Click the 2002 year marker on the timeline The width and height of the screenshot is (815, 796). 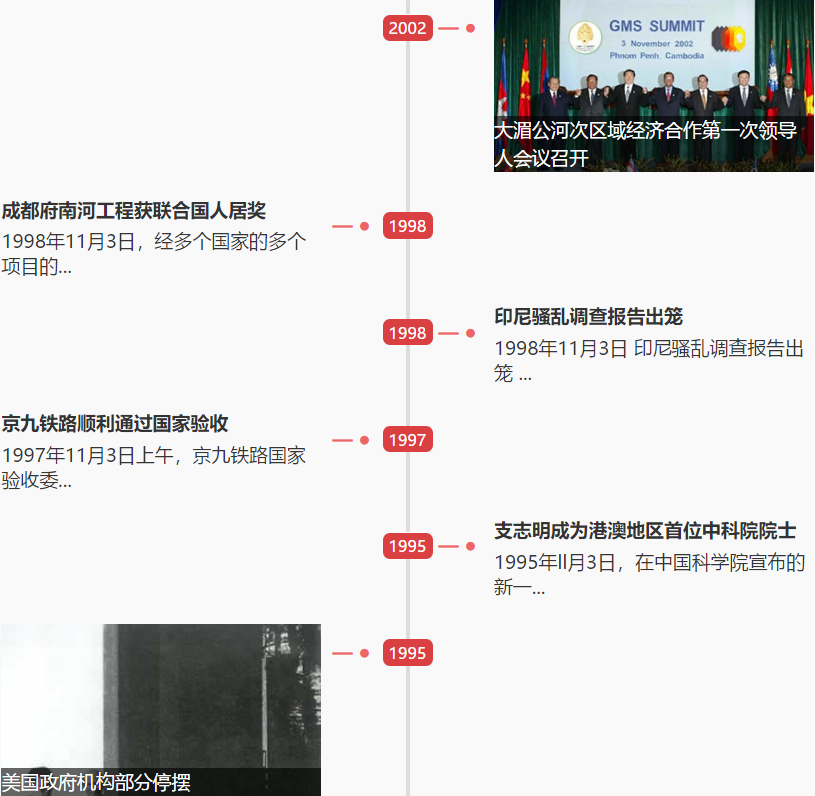tap(408, 28)
